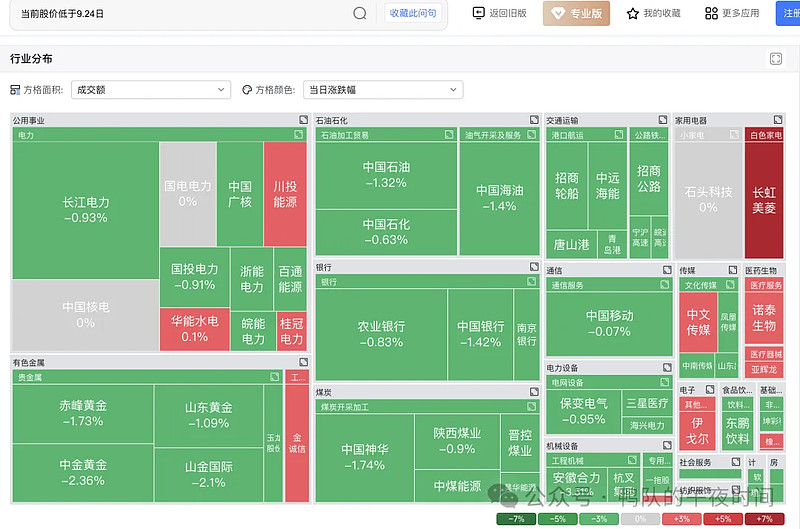Expand the 电力 sub-sector icon
This screenshot has width=800, height=529.
point(298,135)
